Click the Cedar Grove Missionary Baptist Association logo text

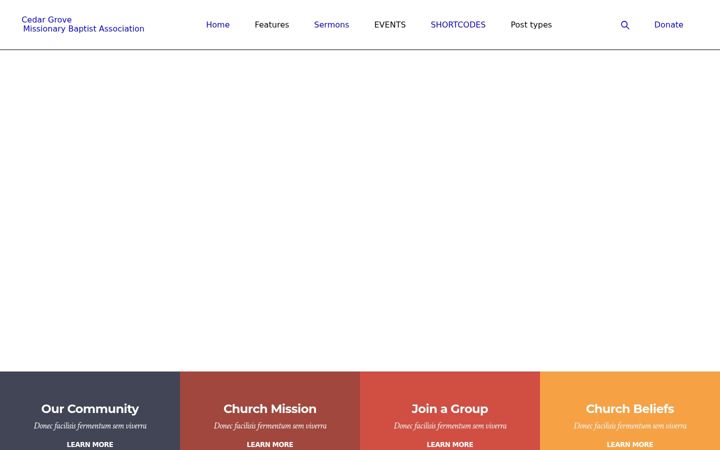pos(83,24)
